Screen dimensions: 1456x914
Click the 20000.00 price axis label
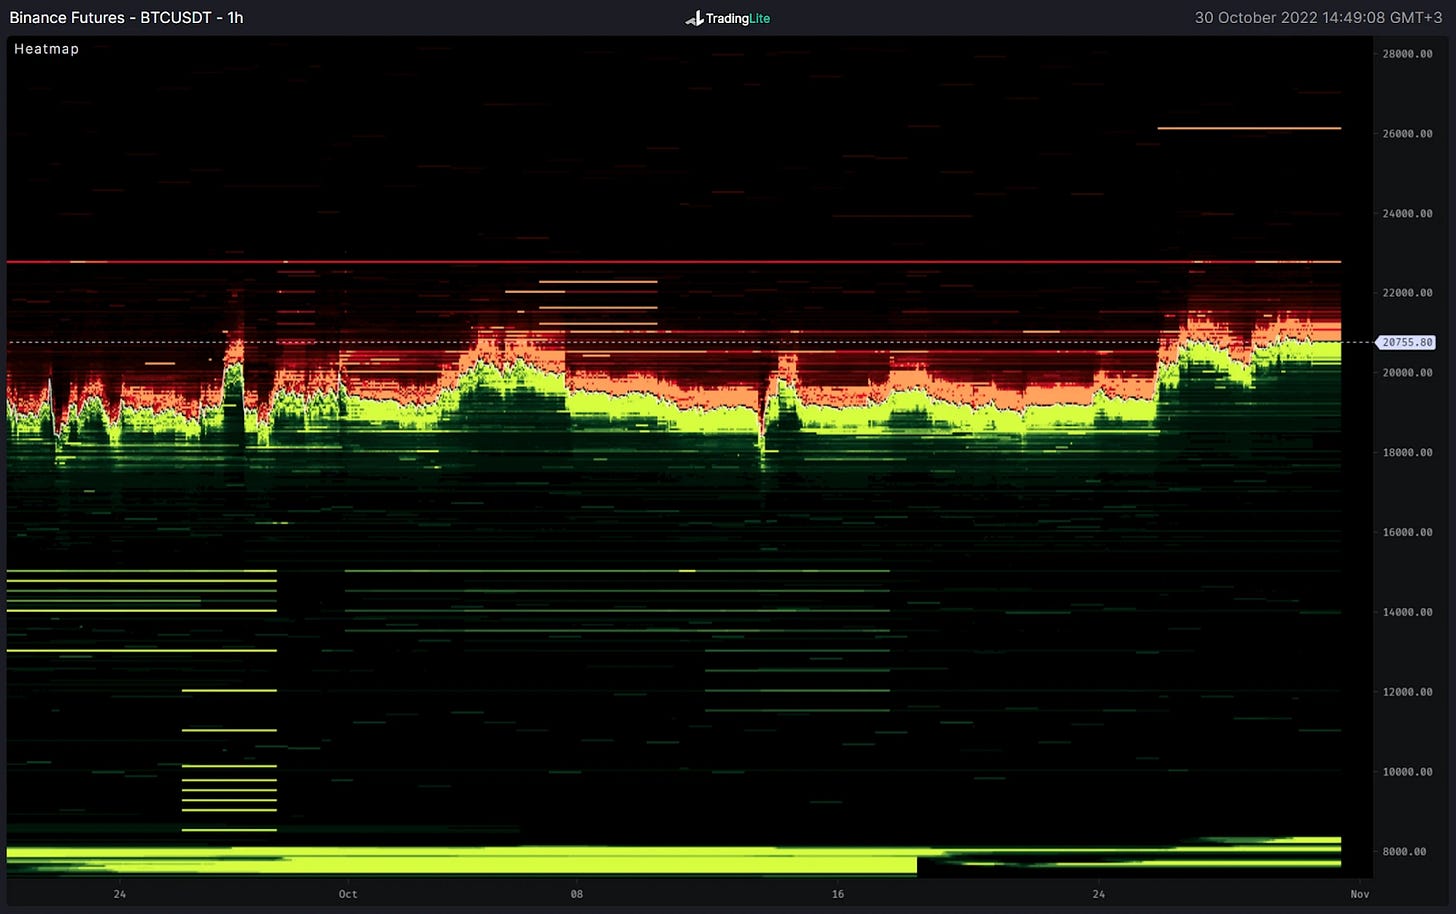(1407, 373)
